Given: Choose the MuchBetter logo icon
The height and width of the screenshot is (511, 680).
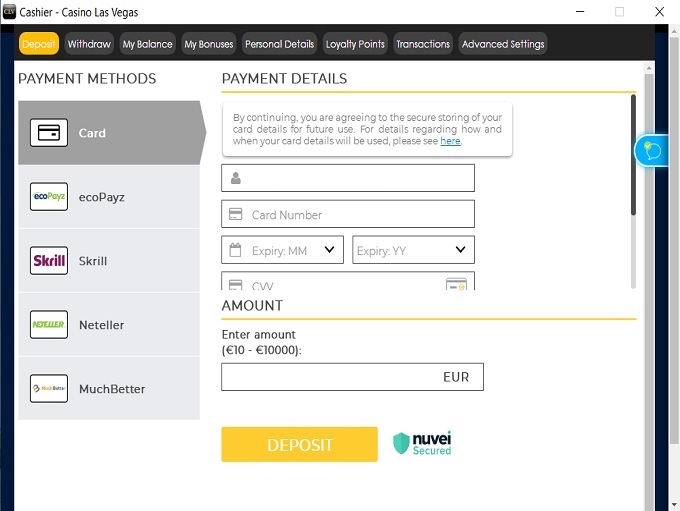Looking at the screenshot, I should tap(49, 389).
